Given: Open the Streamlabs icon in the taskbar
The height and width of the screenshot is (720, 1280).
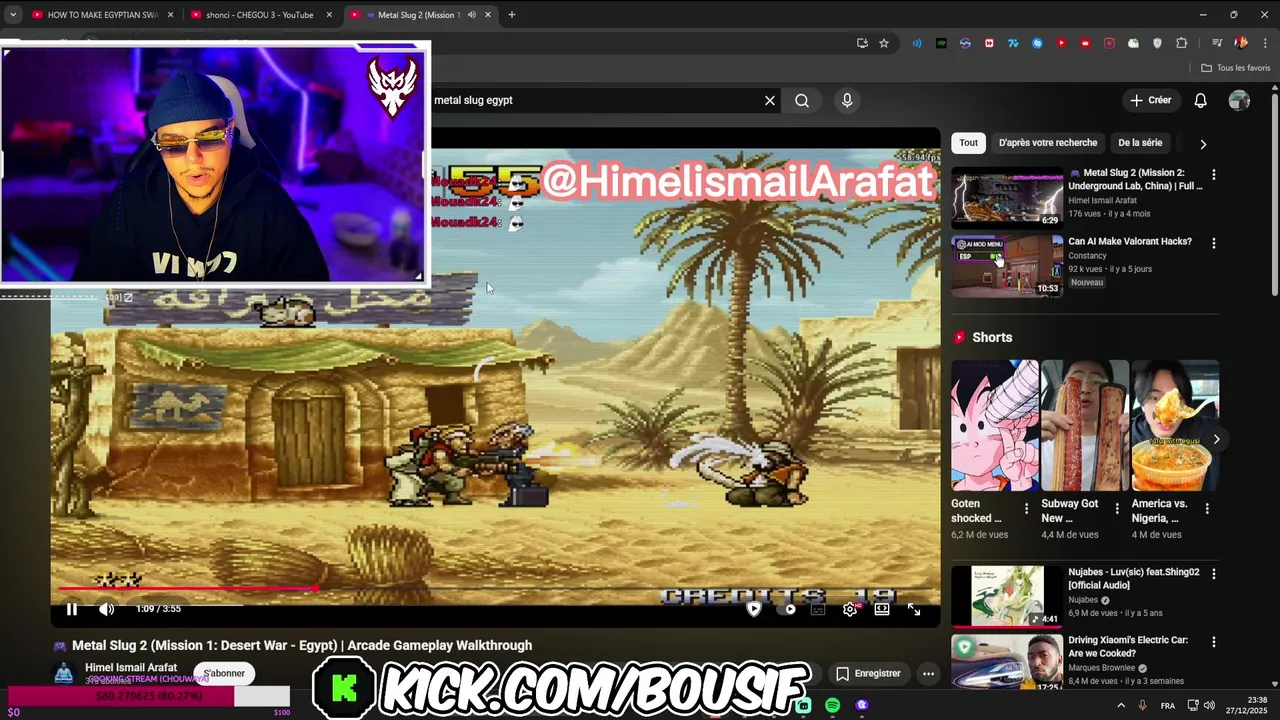Looking at the screenshot, I should [x=803, y=706].
